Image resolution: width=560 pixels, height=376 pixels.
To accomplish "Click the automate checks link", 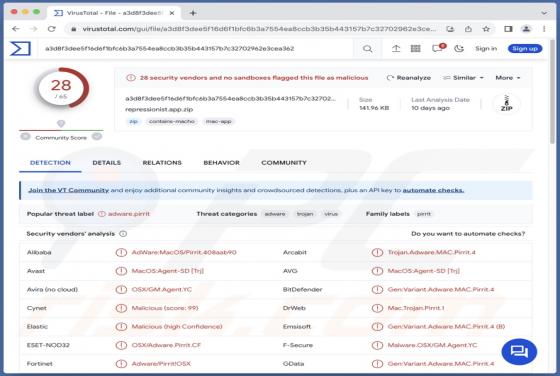I will point(433,190).
